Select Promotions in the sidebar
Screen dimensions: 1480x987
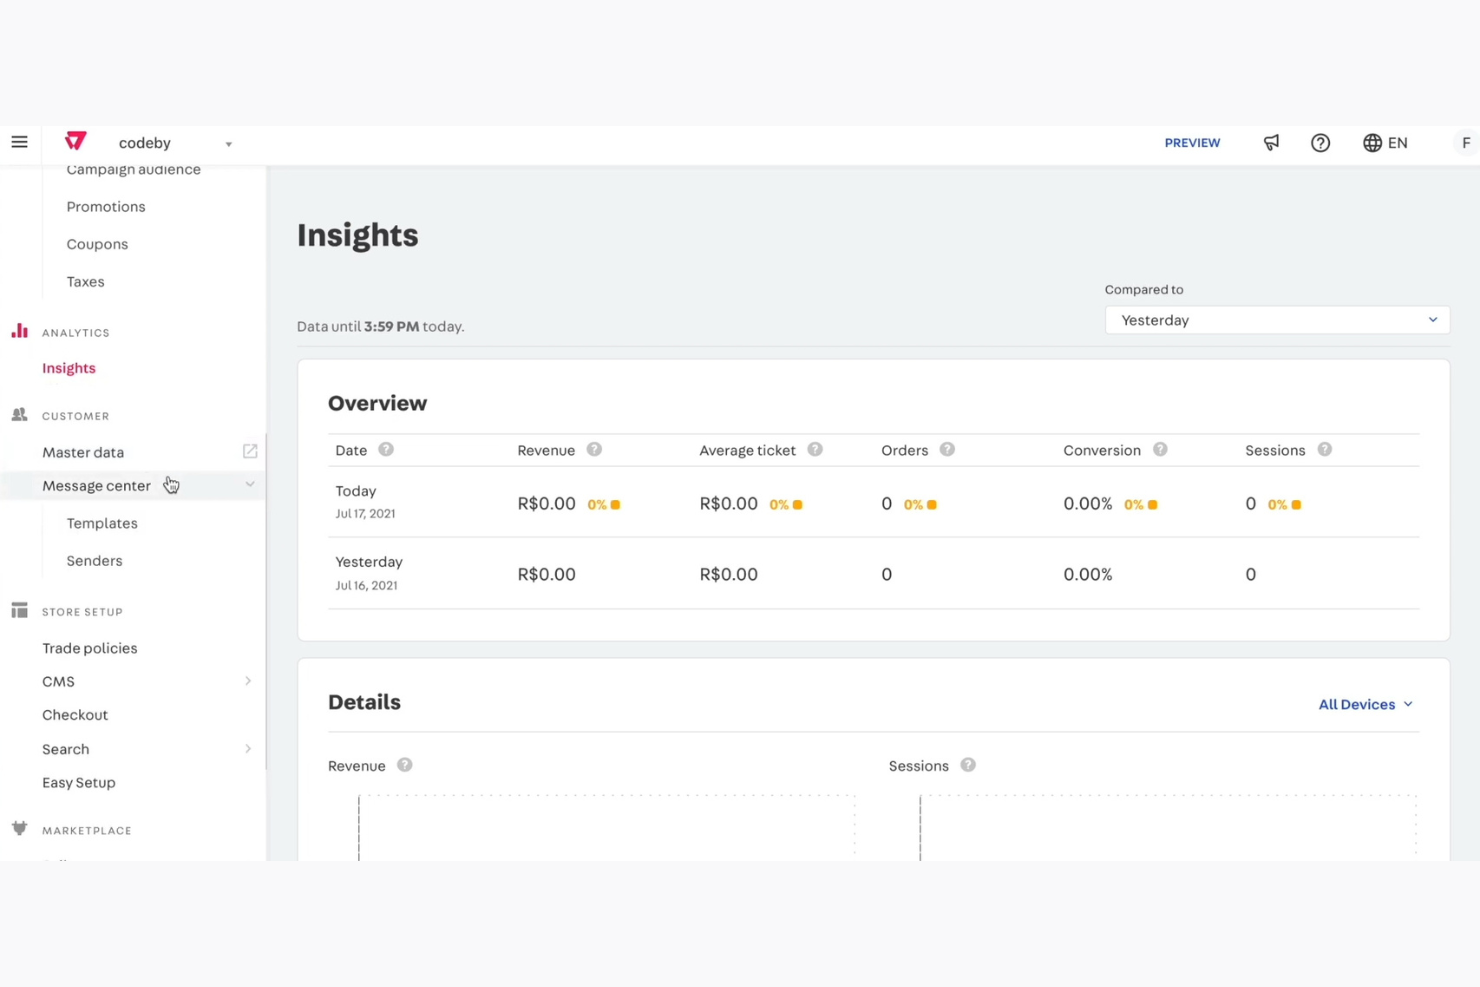(105, 206)
